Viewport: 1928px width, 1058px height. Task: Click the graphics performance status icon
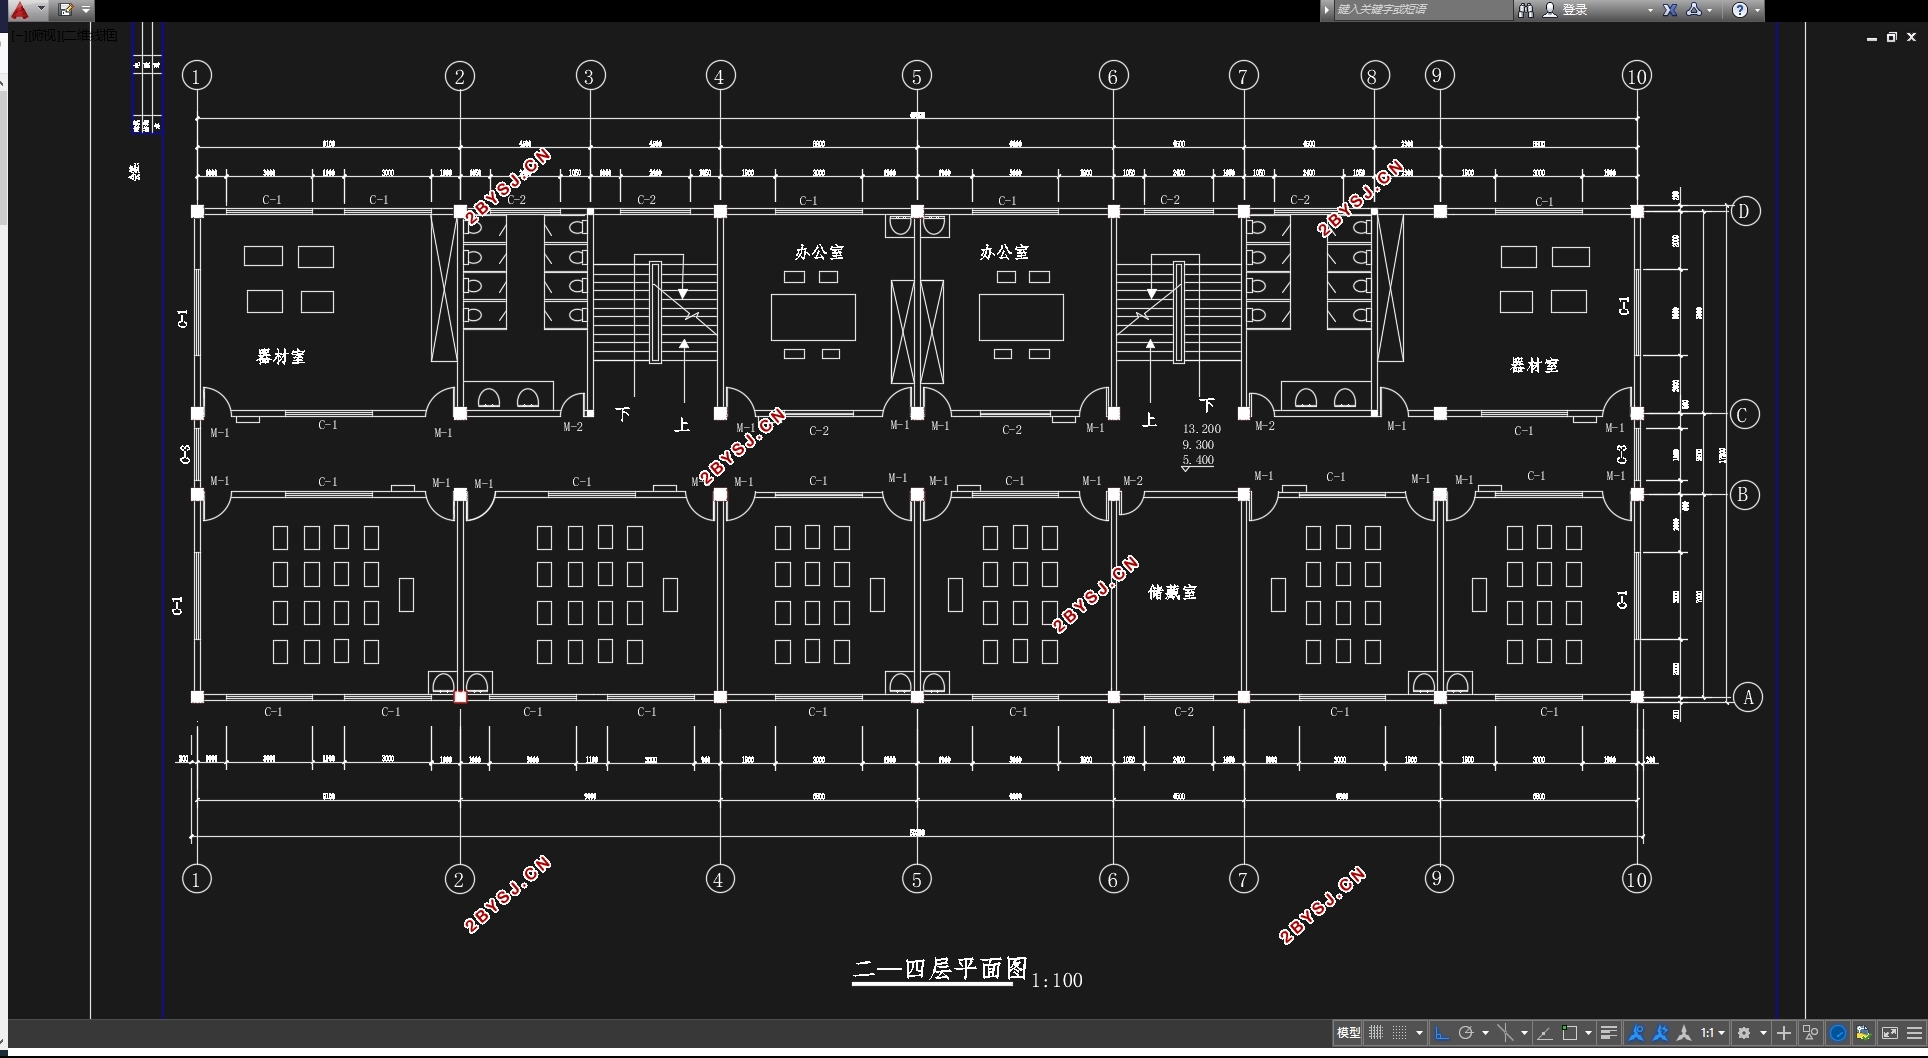(x=1865, y=1033)
